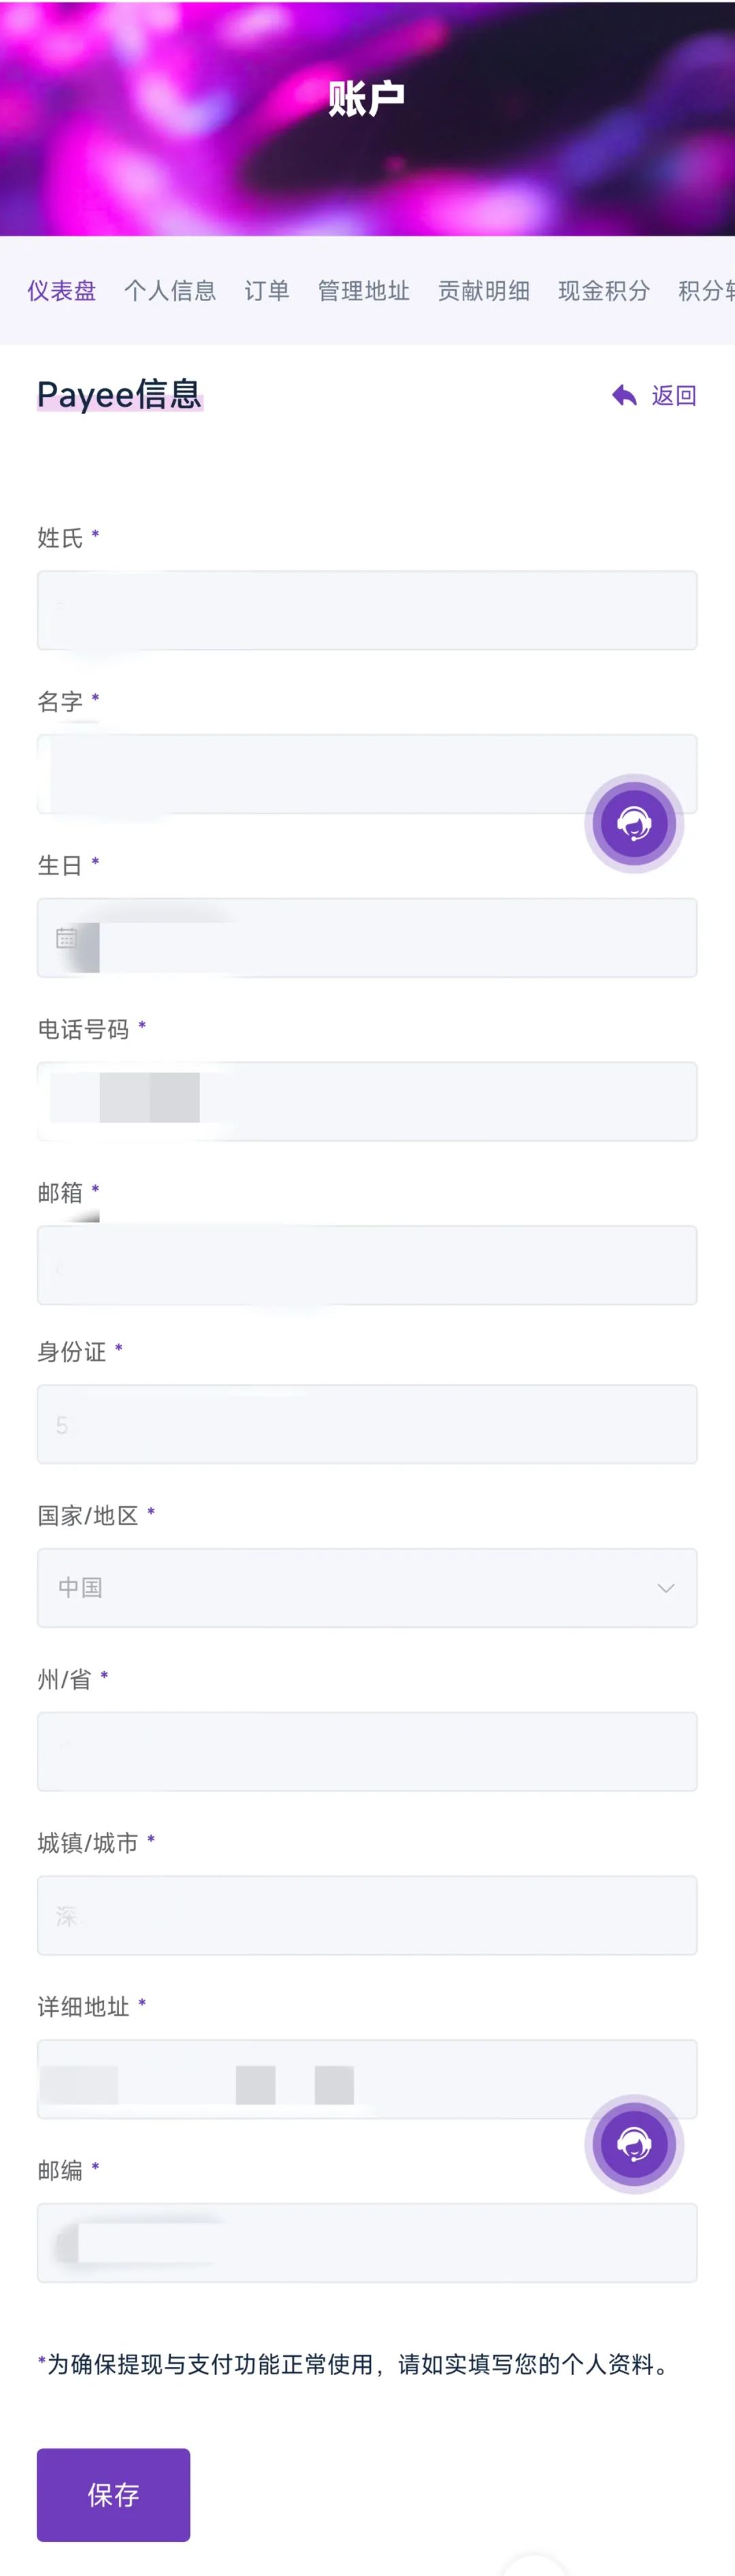Open the lower customer service headset icon

634,2144
